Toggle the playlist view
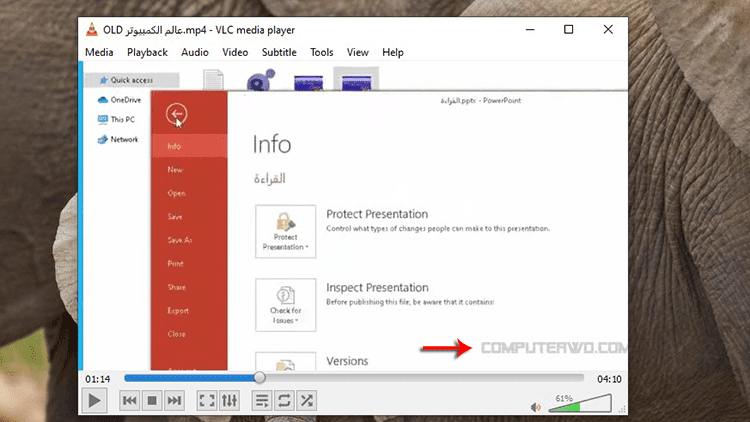 [262, 400]
